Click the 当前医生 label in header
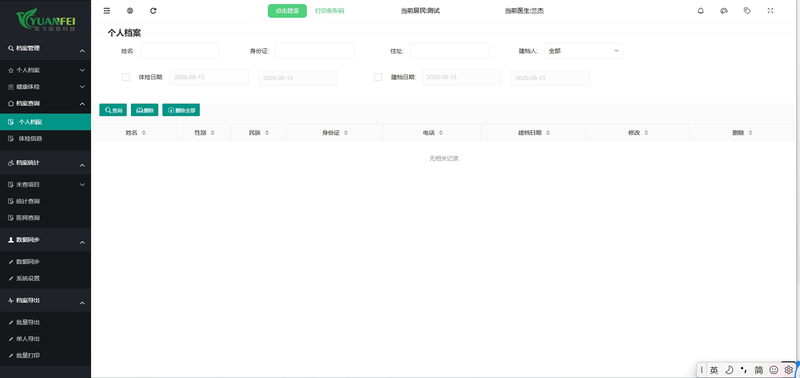 point(524,11)
